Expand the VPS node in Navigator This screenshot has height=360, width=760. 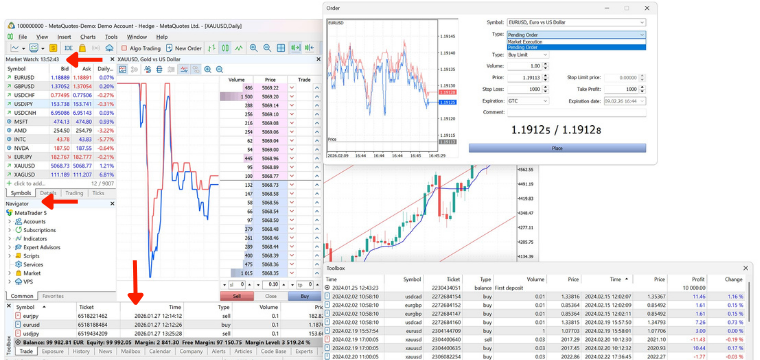(9, 282)
